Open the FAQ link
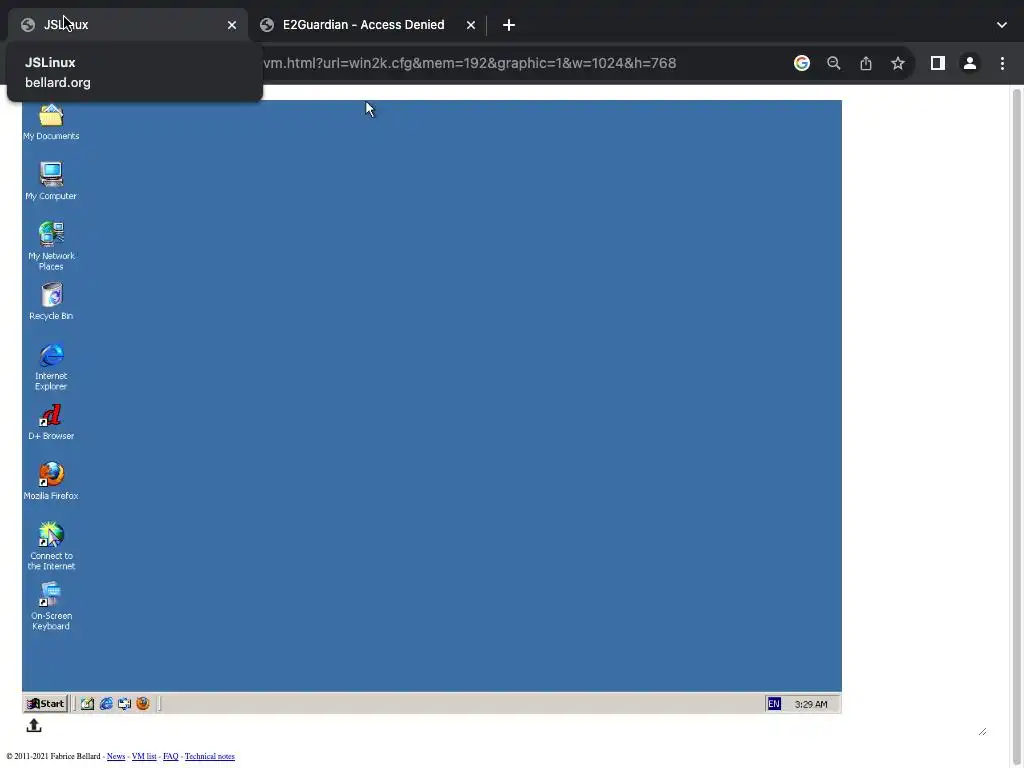This screenshot has width=1024, height=768. pos(170,756)
